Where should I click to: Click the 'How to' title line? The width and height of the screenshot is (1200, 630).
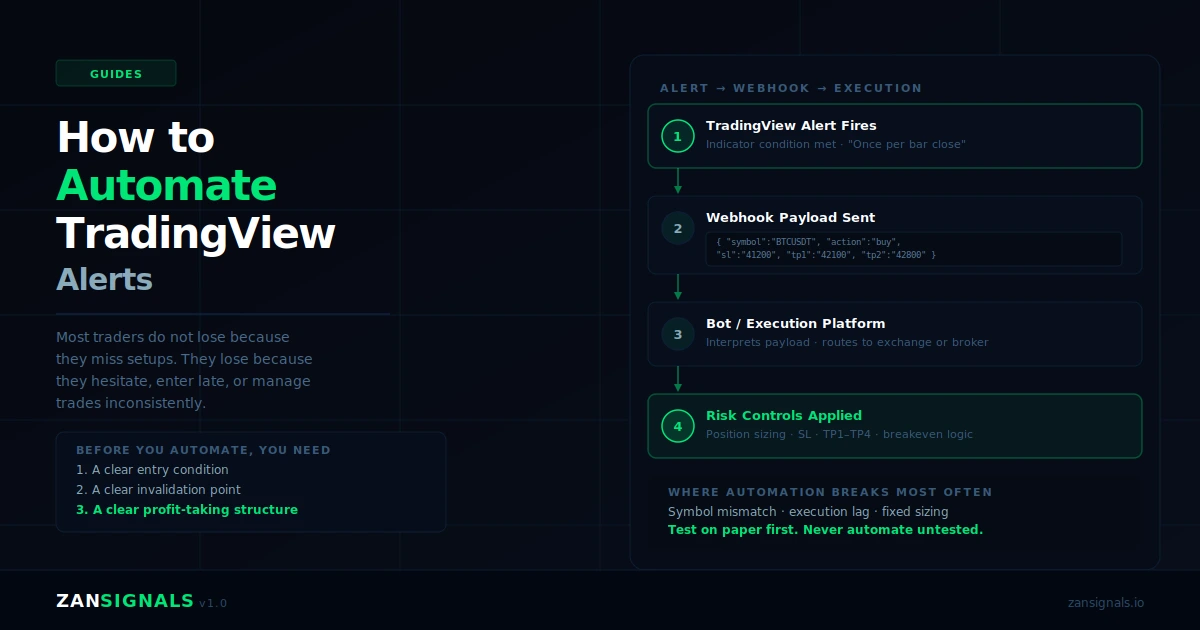(135, 138)
